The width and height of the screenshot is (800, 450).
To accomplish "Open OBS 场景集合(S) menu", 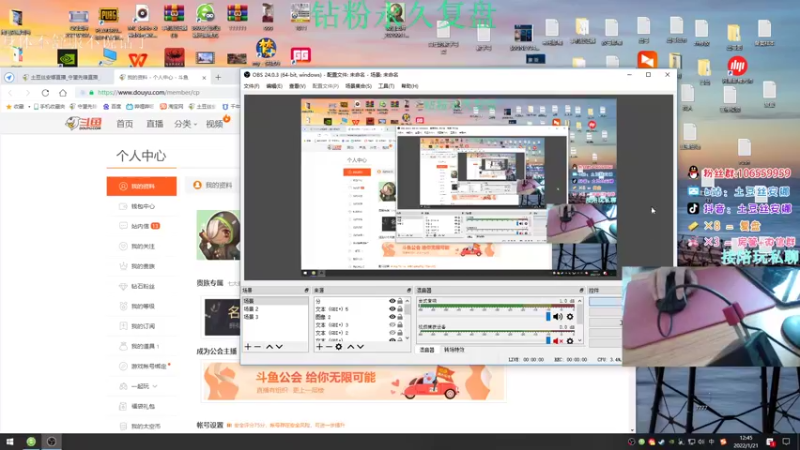I will pos(358,86).
